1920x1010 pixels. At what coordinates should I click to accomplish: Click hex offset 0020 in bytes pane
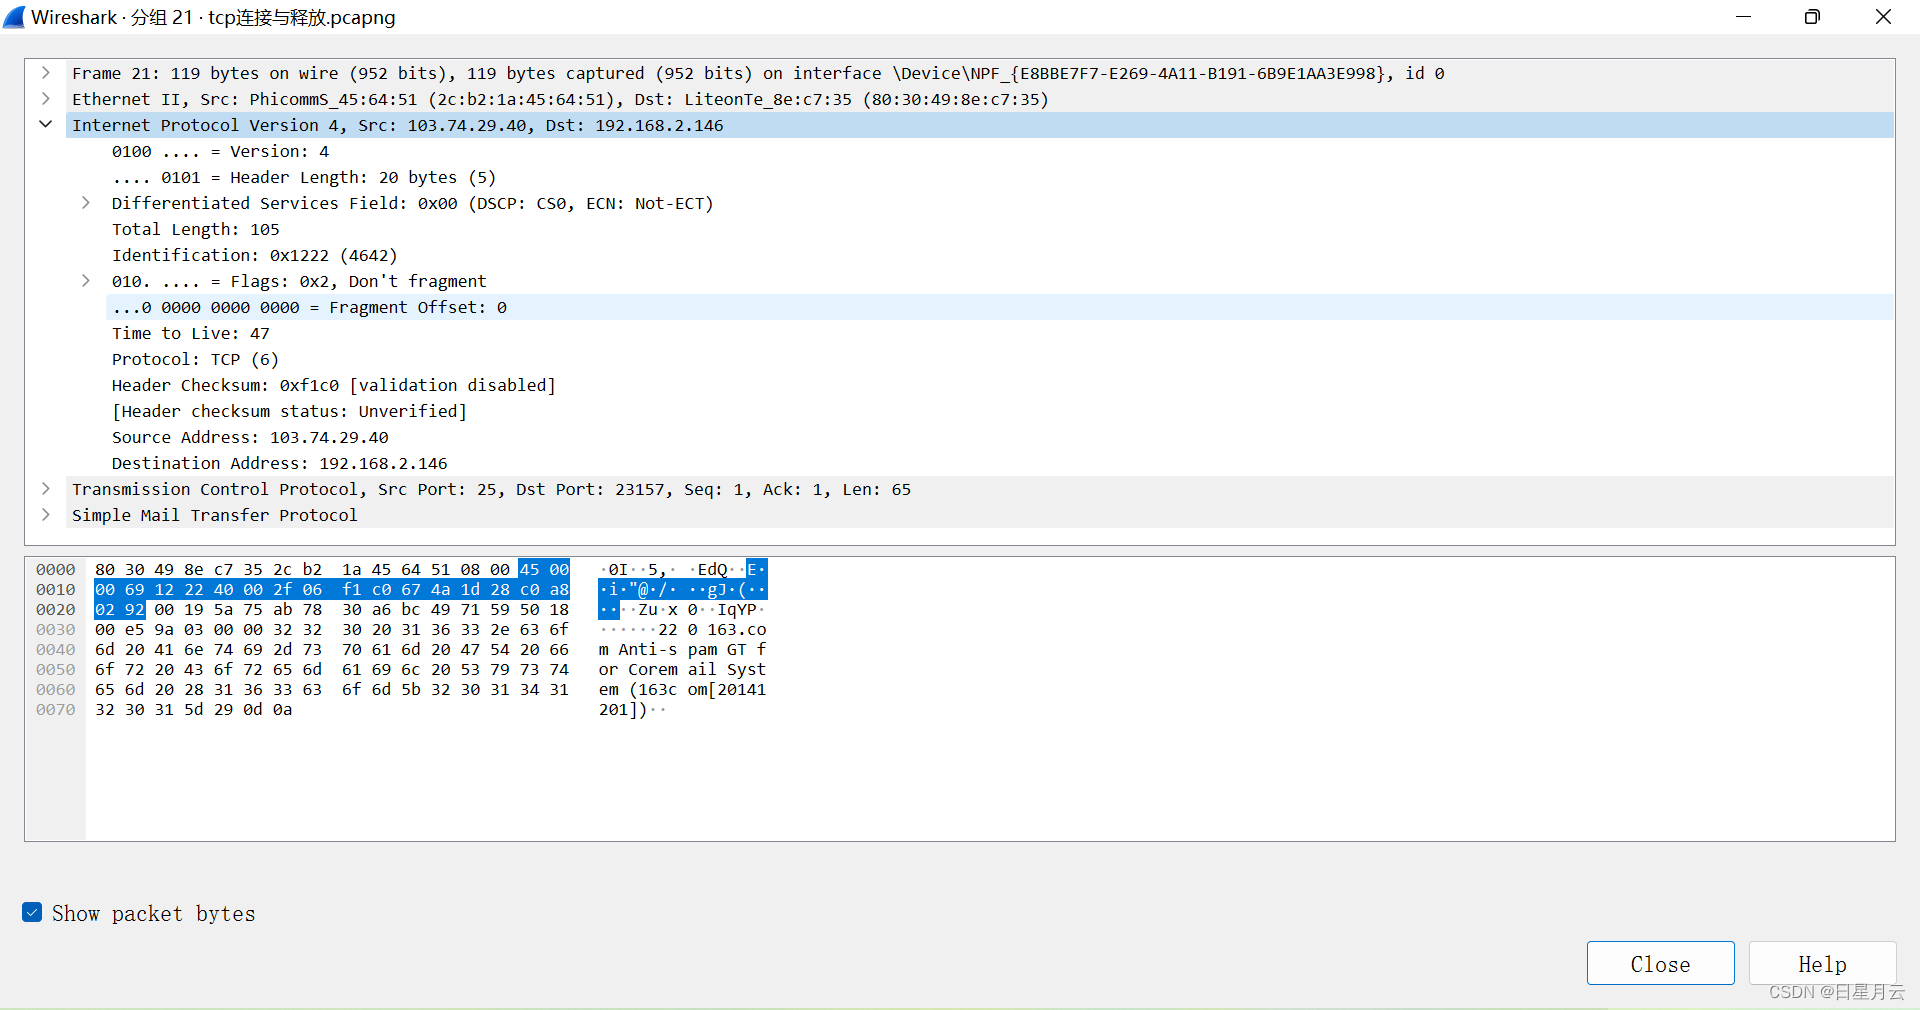pyautogui.click(x=56, y=610)
